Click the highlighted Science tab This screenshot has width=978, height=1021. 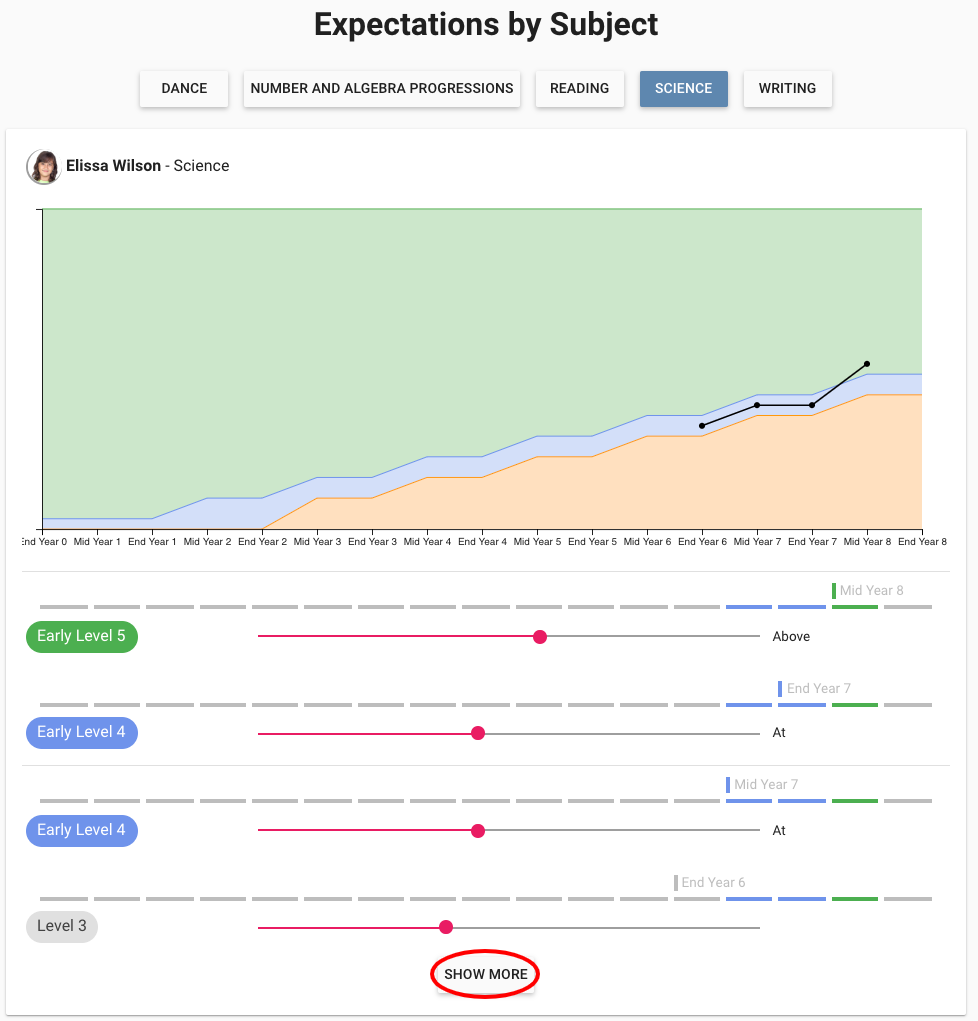(683, 88)
